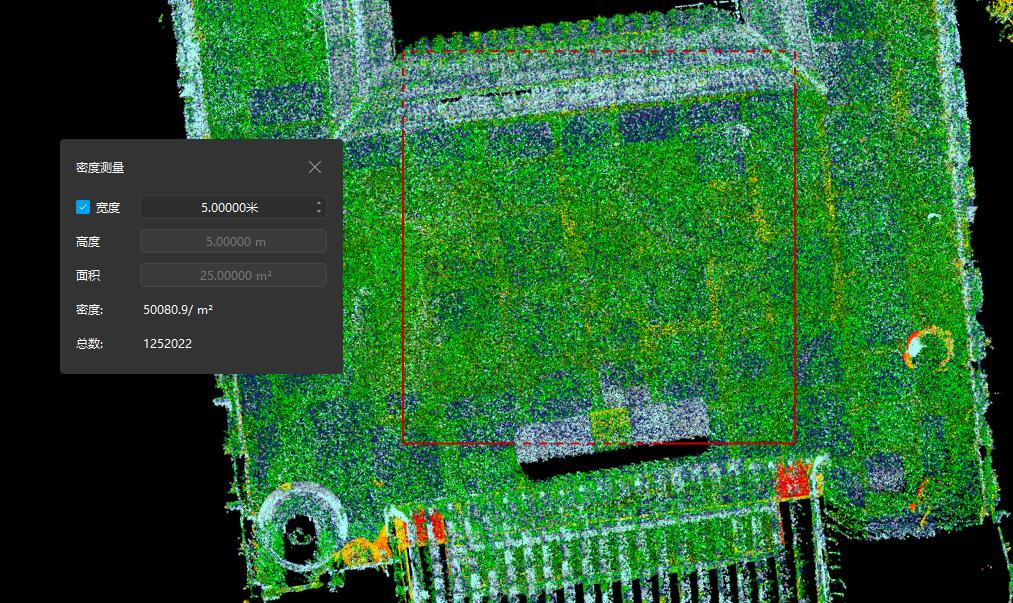Click the 面积 field showing 25.00000 m²
The height and width of the screenshot is (603, 1013).
pyautogui.click(x=233, y=275)
